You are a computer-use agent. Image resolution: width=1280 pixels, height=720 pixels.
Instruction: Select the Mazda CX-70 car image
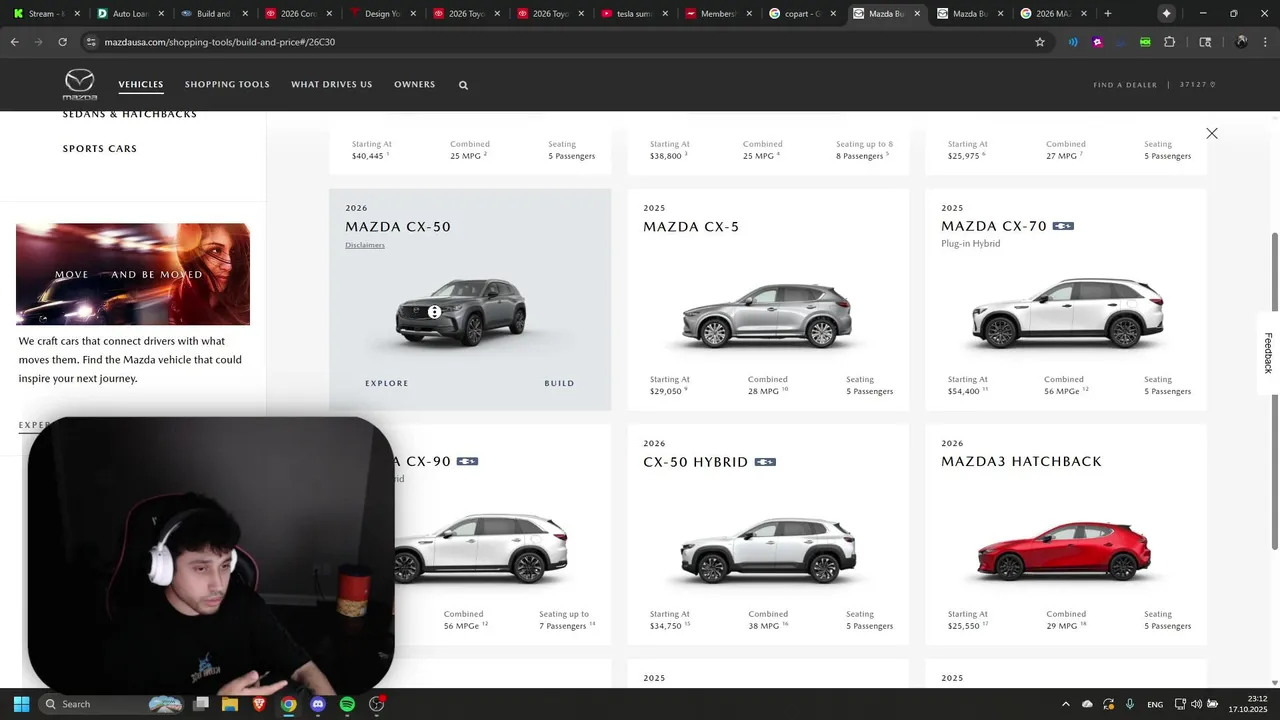tap(1066, 313)
